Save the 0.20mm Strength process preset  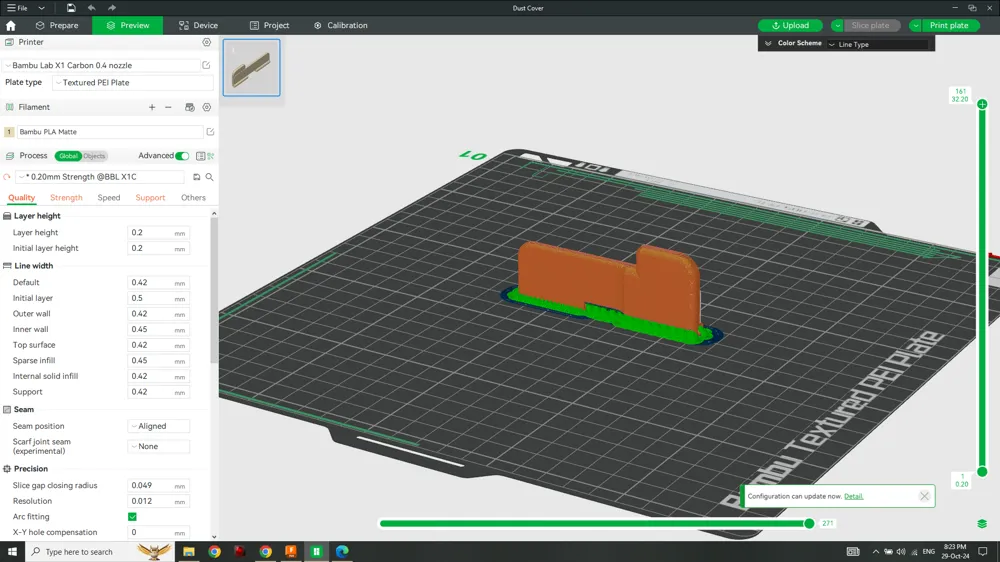[x=196, y=177]
